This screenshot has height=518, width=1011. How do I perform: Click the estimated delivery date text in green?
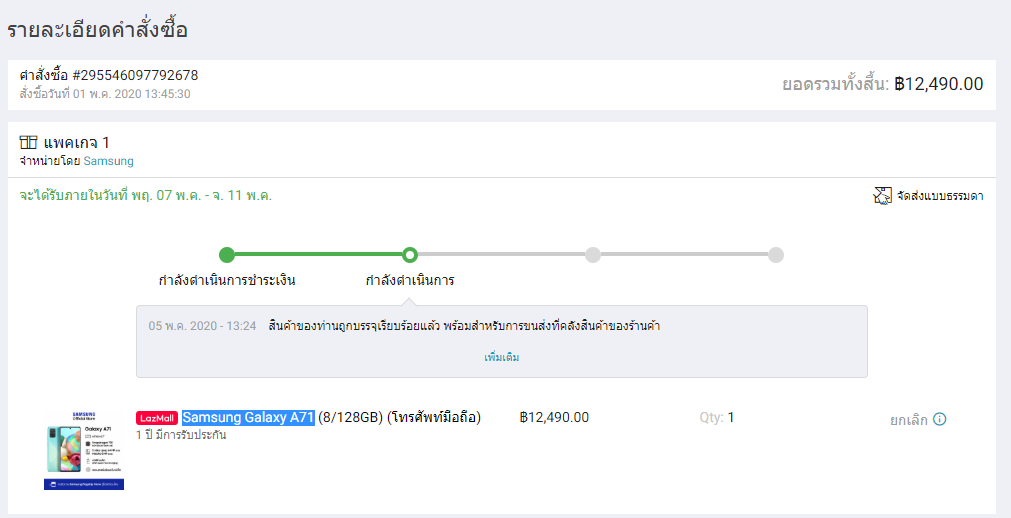[x=145, y=195]
